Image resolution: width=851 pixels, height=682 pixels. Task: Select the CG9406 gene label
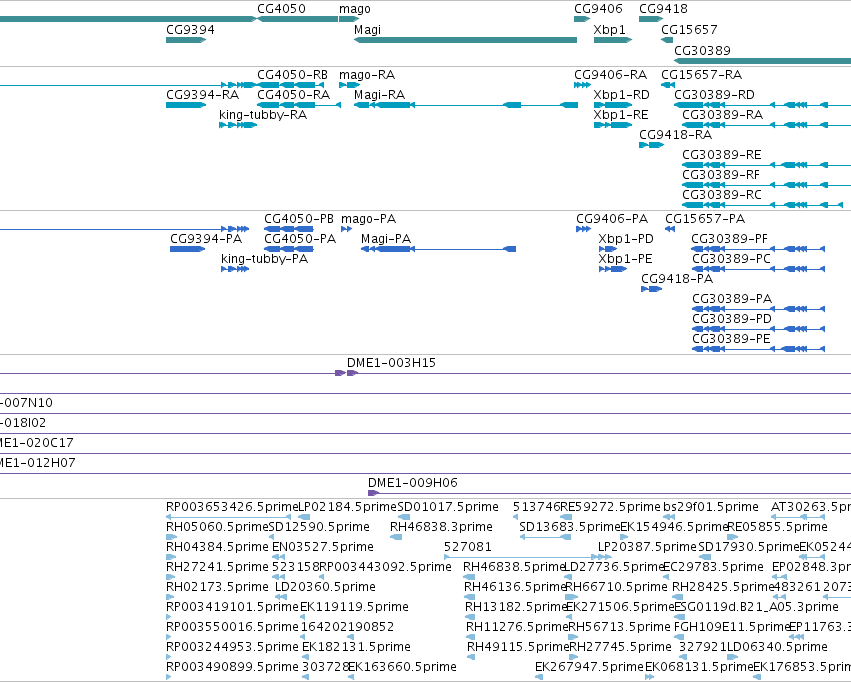[x=598, y=9]
